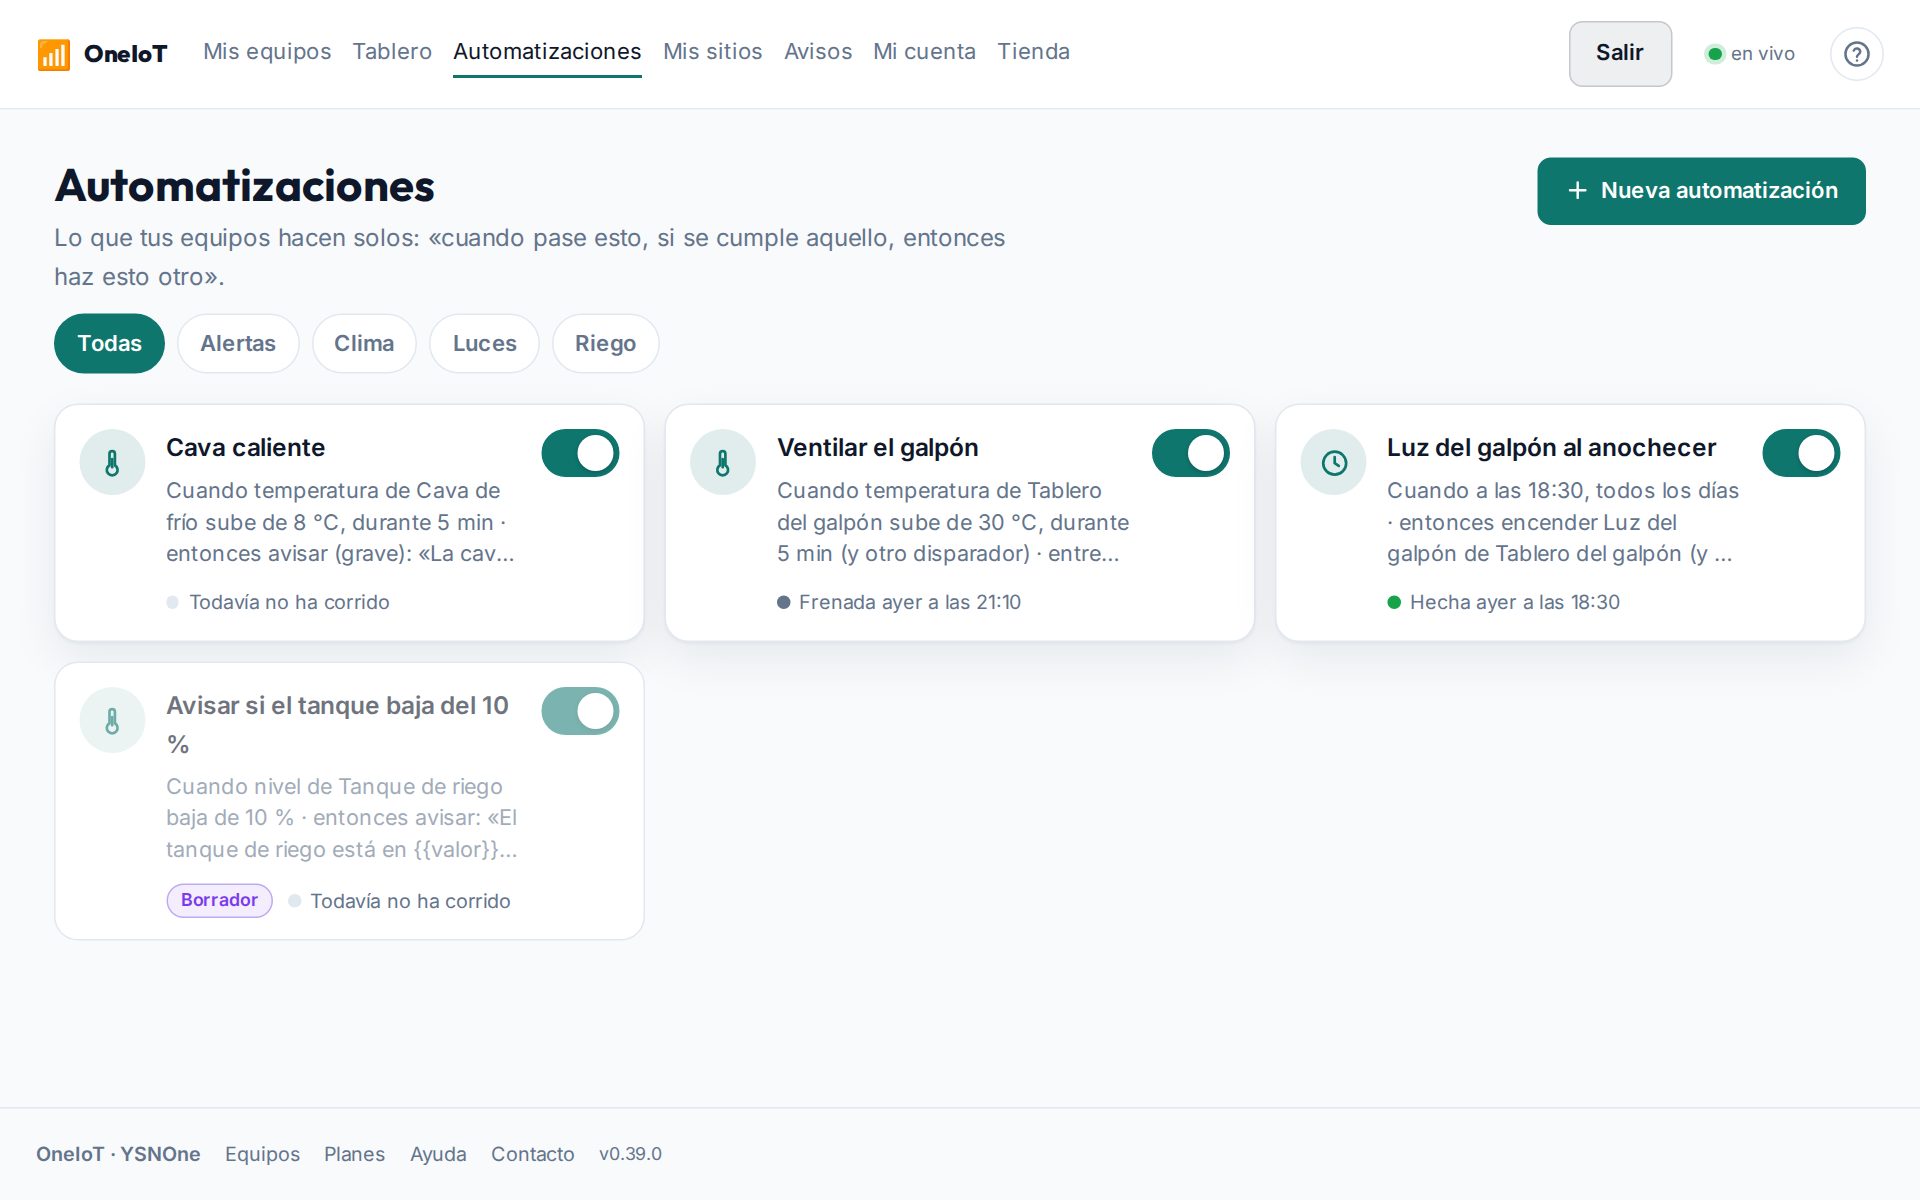Click the v0.39.0 version label
Image resolution: width=1920 pixels, height=1200 pixels.
tap(630, 1154)
